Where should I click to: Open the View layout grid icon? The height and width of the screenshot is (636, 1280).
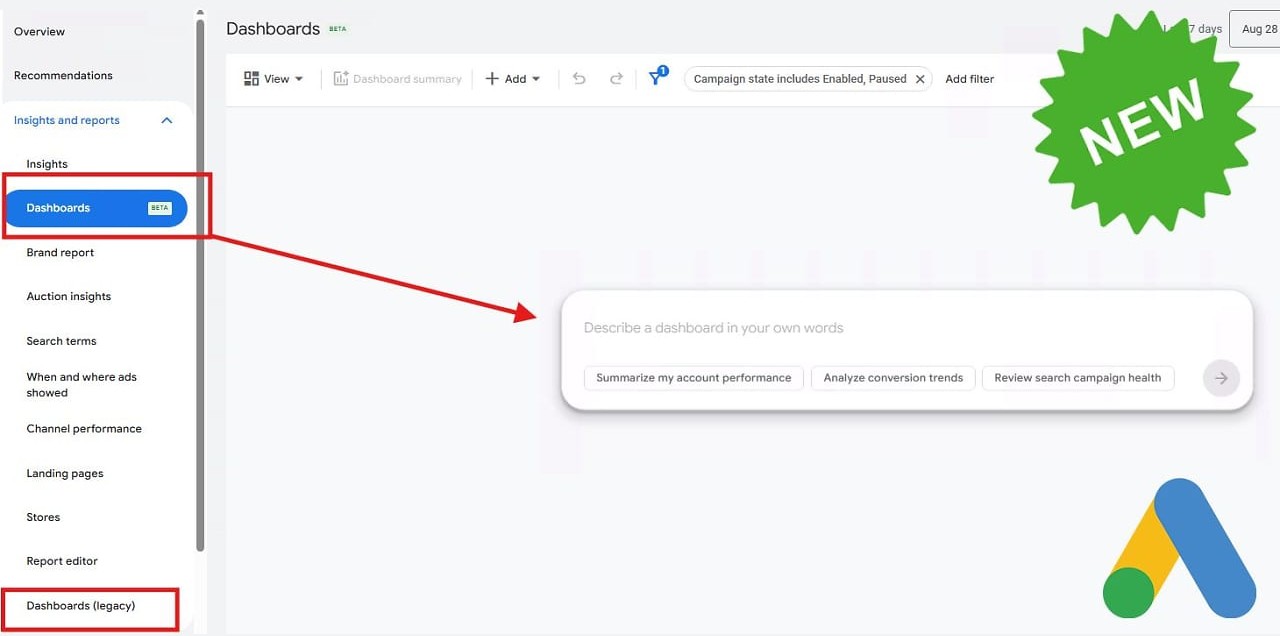pyautogui.click(x=252, y=79)
